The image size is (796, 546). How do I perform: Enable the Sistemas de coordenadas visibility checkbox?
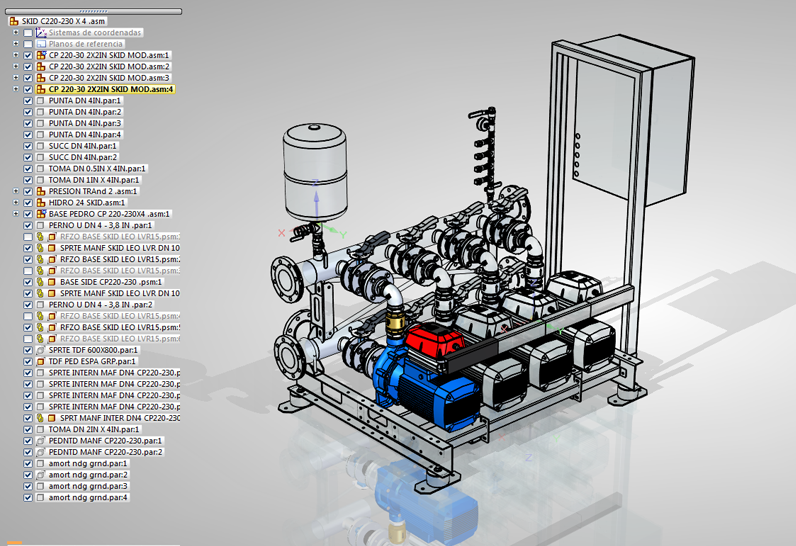coord(28,33)
